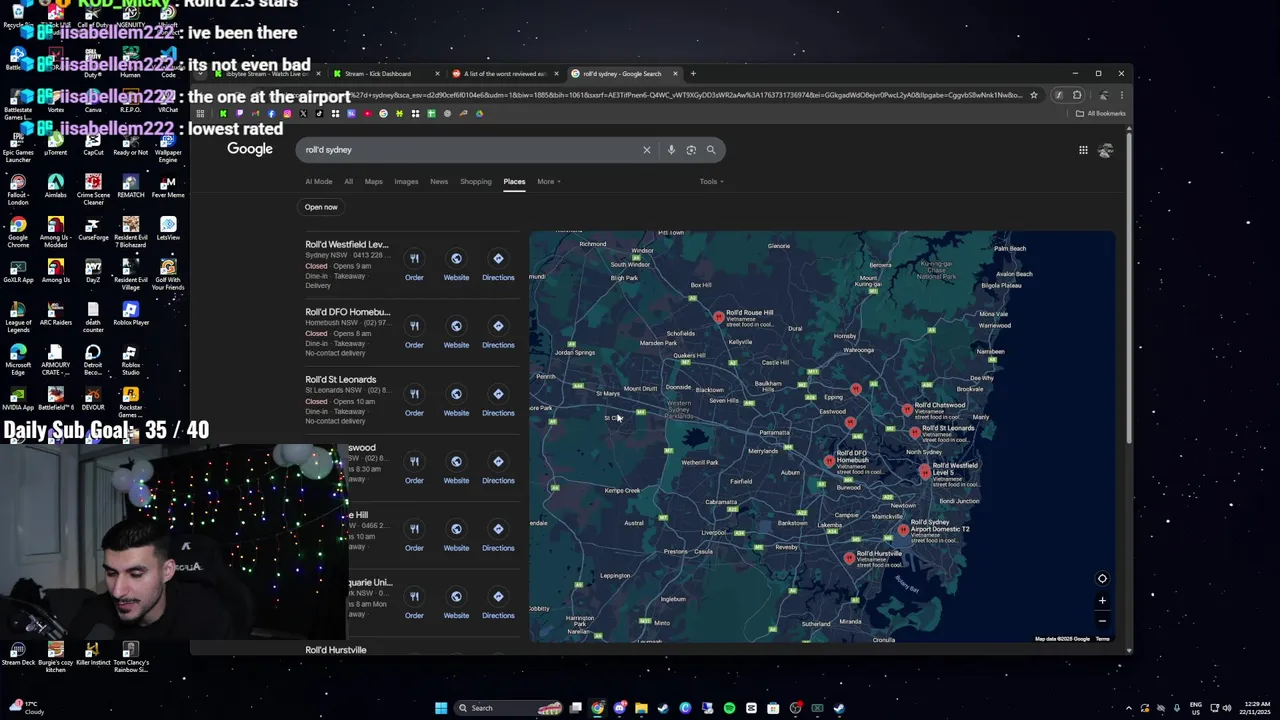Click Roll'd Rouse Hill map pin
1280x720 pixels.
pos(718,317)
